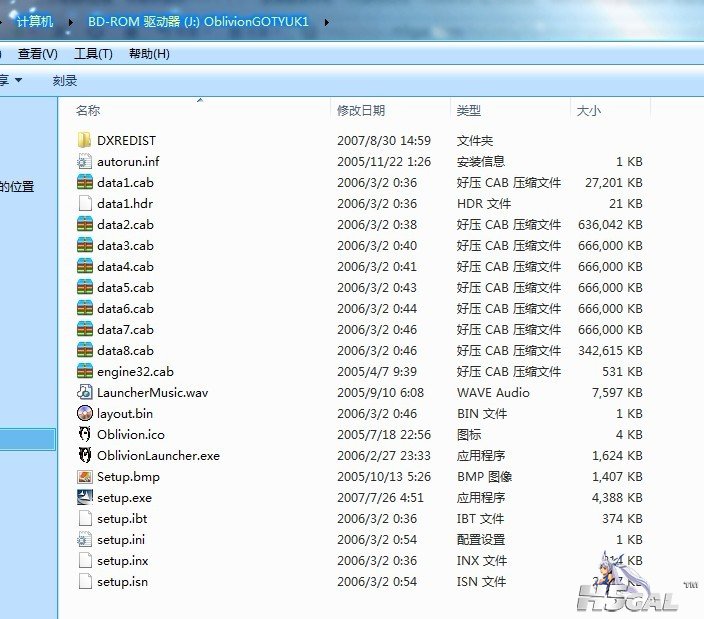
Task: Click type WAVE Audio
Action: (493, 393)
